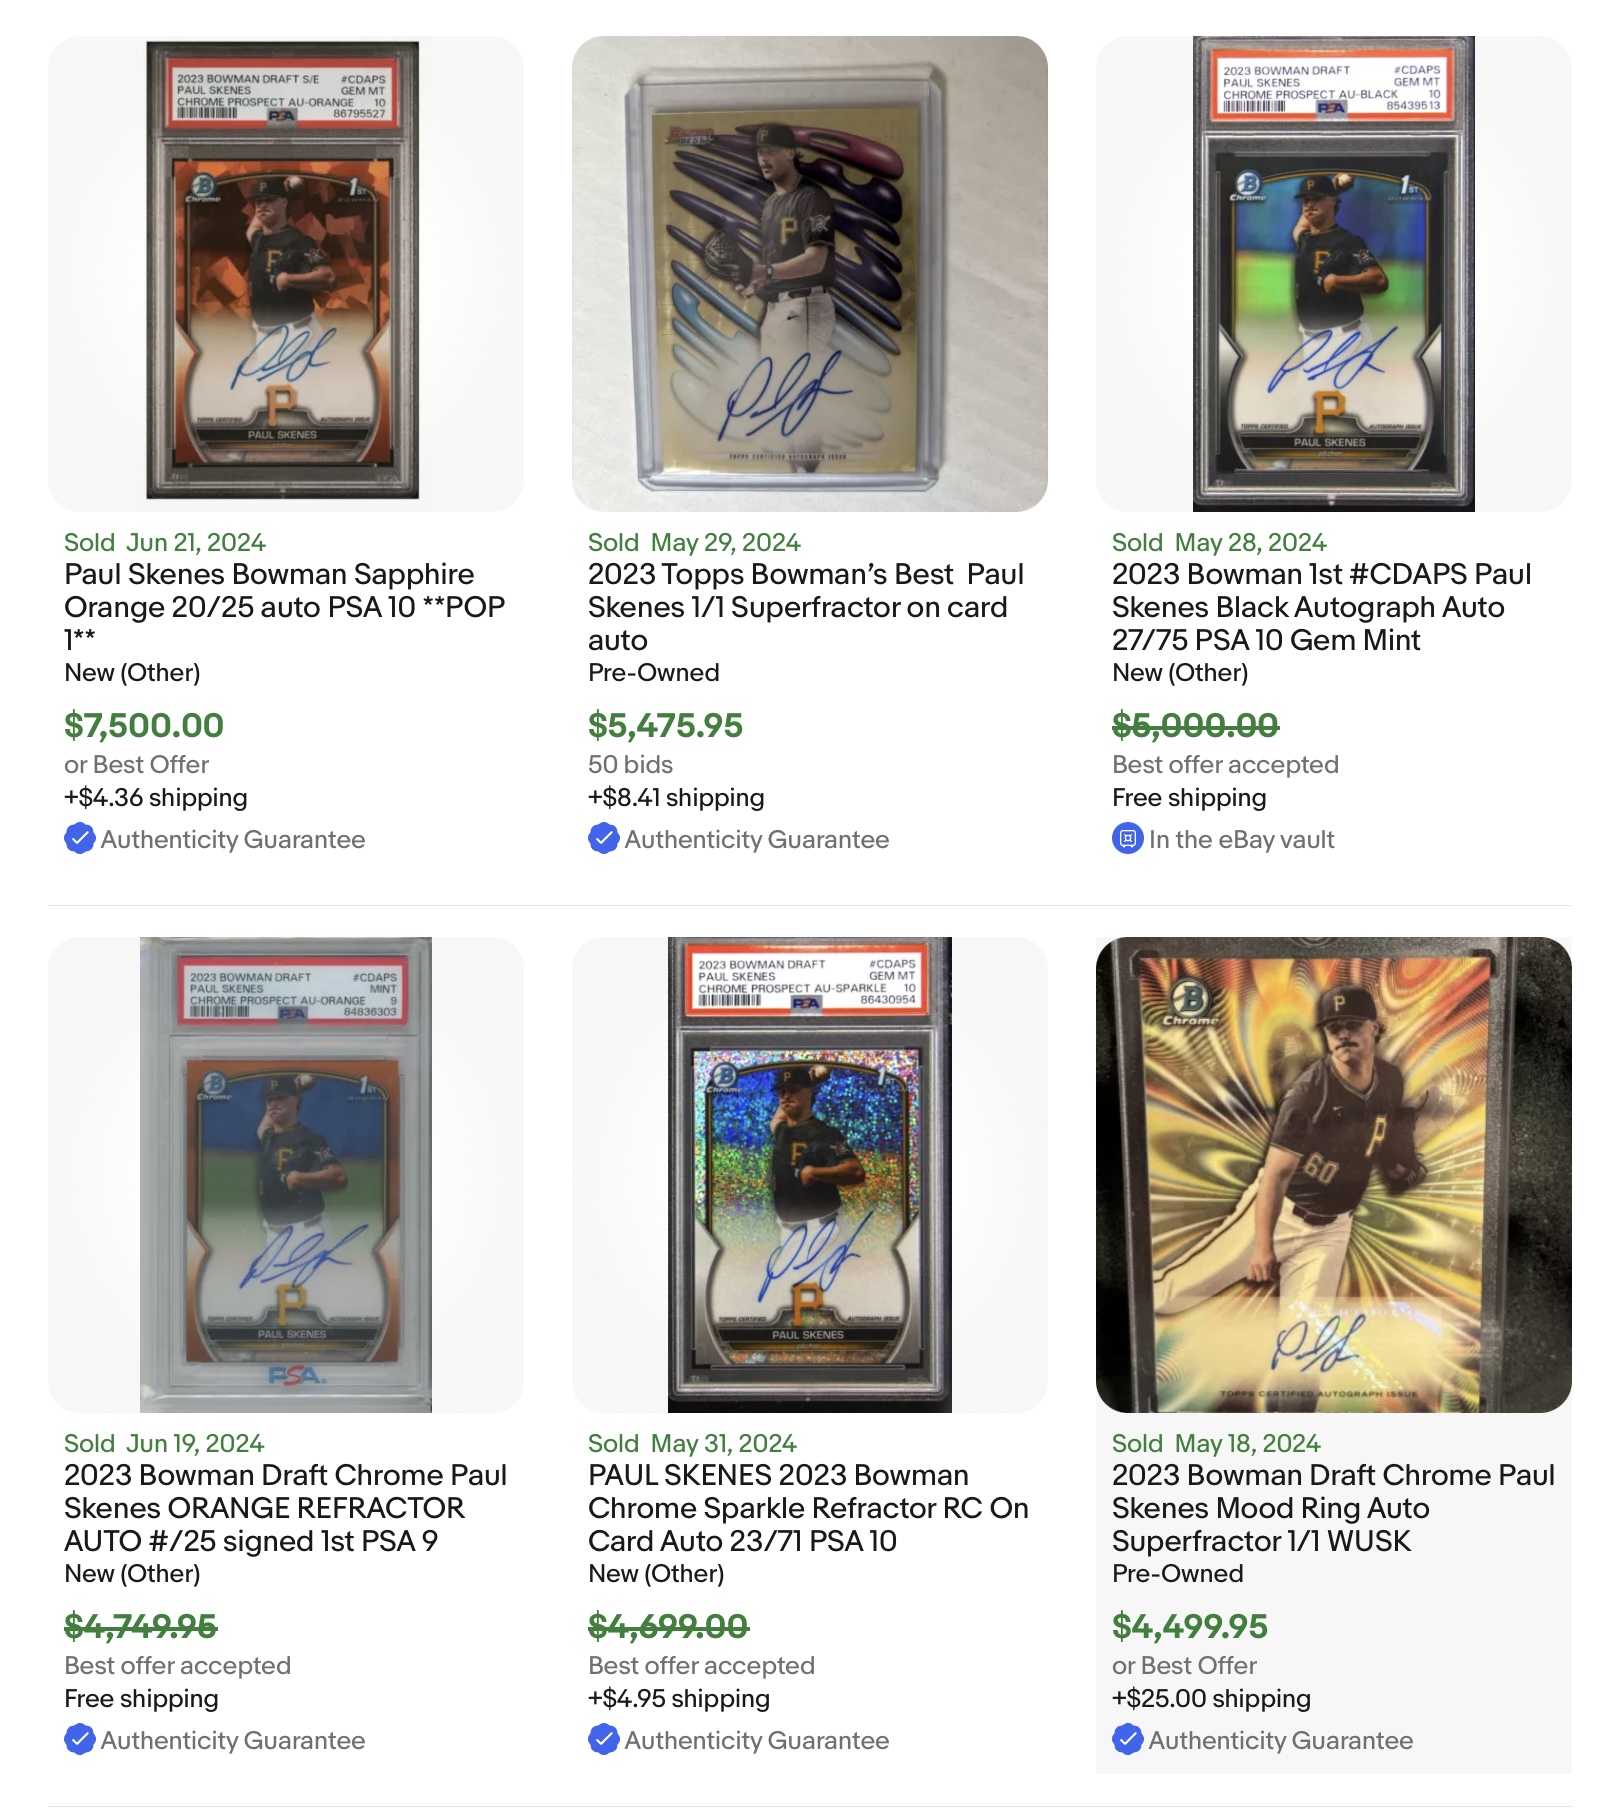Open the Sapphire Orange PSA 10 card image
1620x1810 pixels.
click(286, 274)
